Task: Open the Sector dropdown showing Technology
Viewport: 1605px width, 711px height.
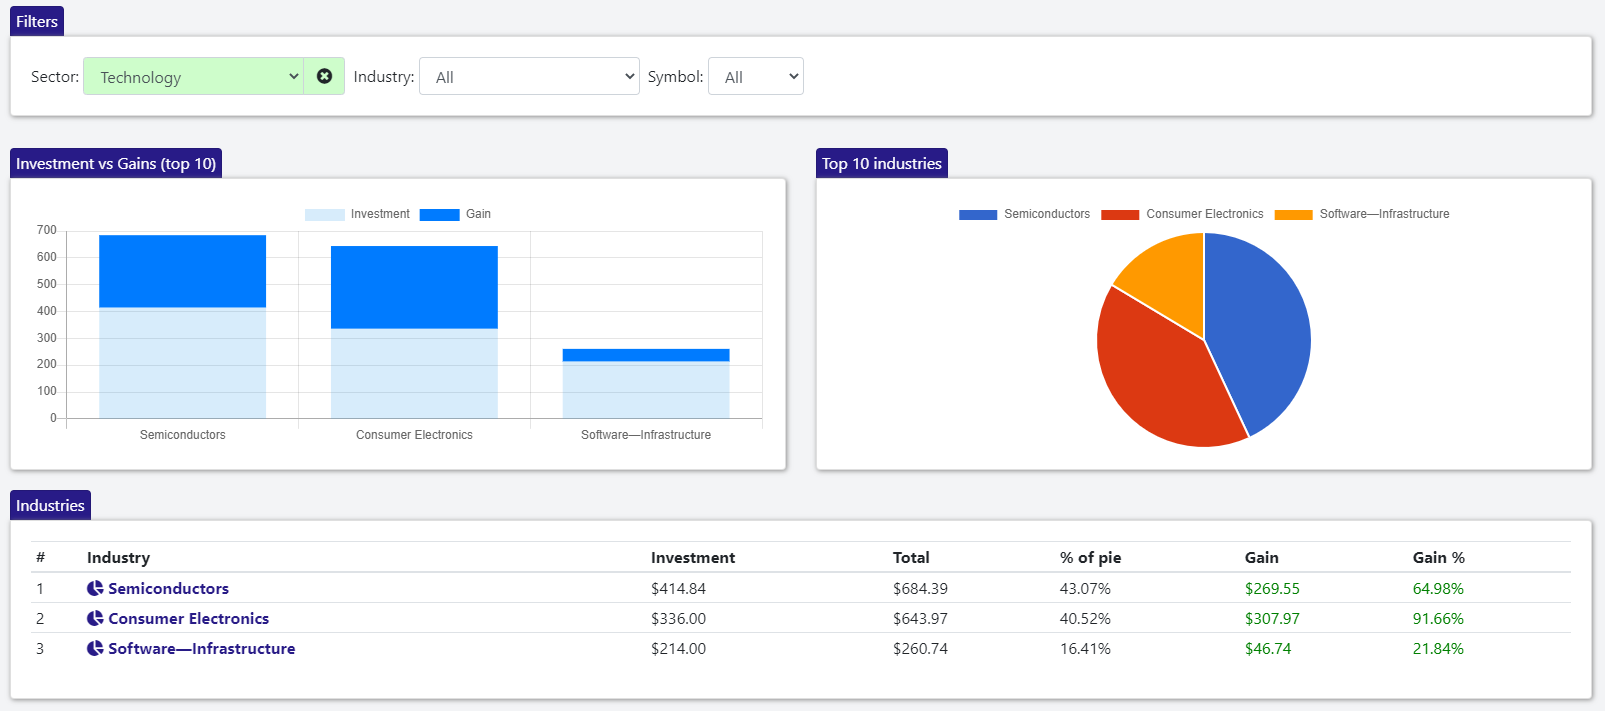Action: pos(193,76)
